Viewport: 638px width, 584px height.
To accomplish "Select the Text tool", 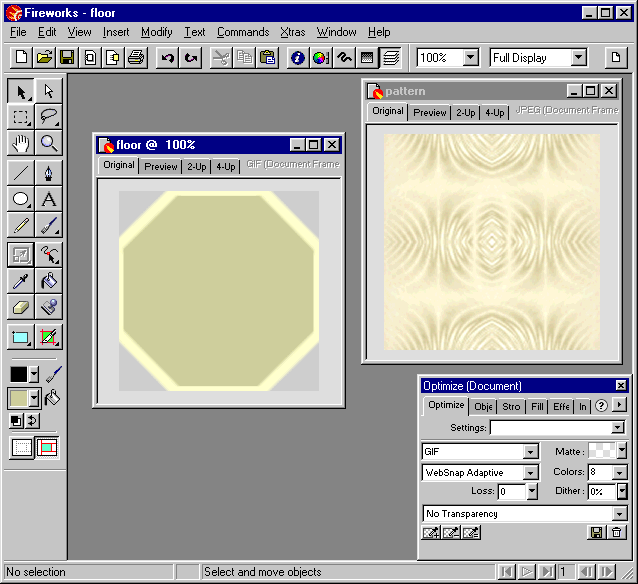I will (x=48, y=199).
